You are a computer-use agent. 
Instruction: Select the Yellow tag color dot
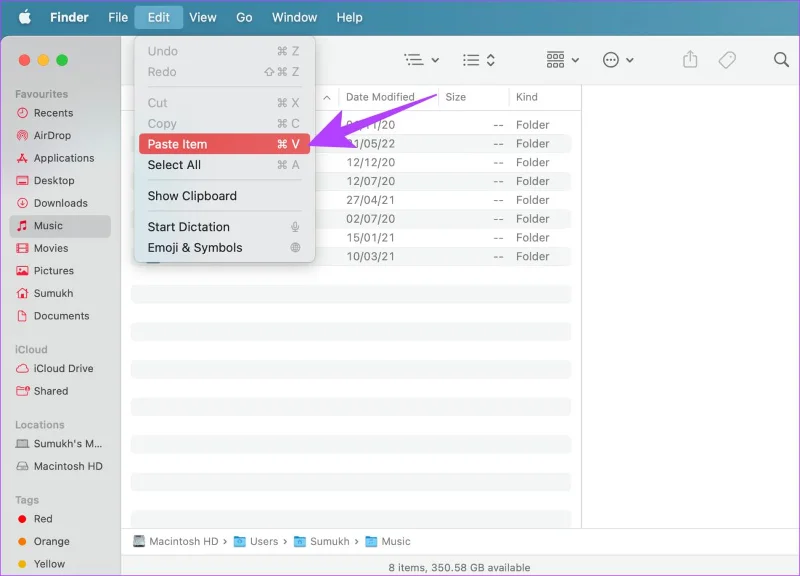click(22, 564)
